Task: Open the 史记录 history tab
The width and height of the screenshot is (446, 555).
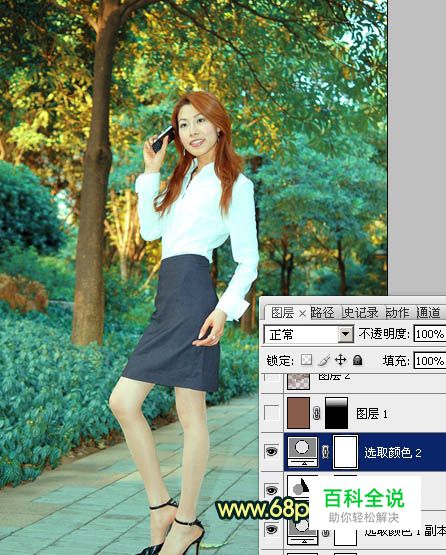Action: click(361, 313)
